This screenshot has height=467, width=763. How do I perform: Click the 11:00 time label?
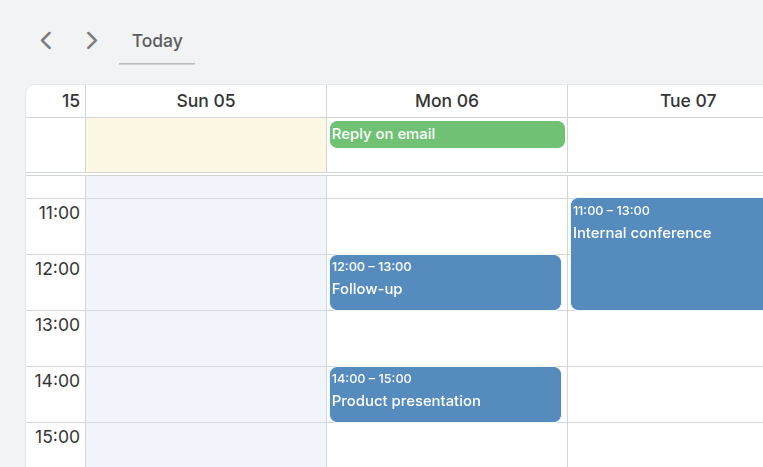[59, 213]
